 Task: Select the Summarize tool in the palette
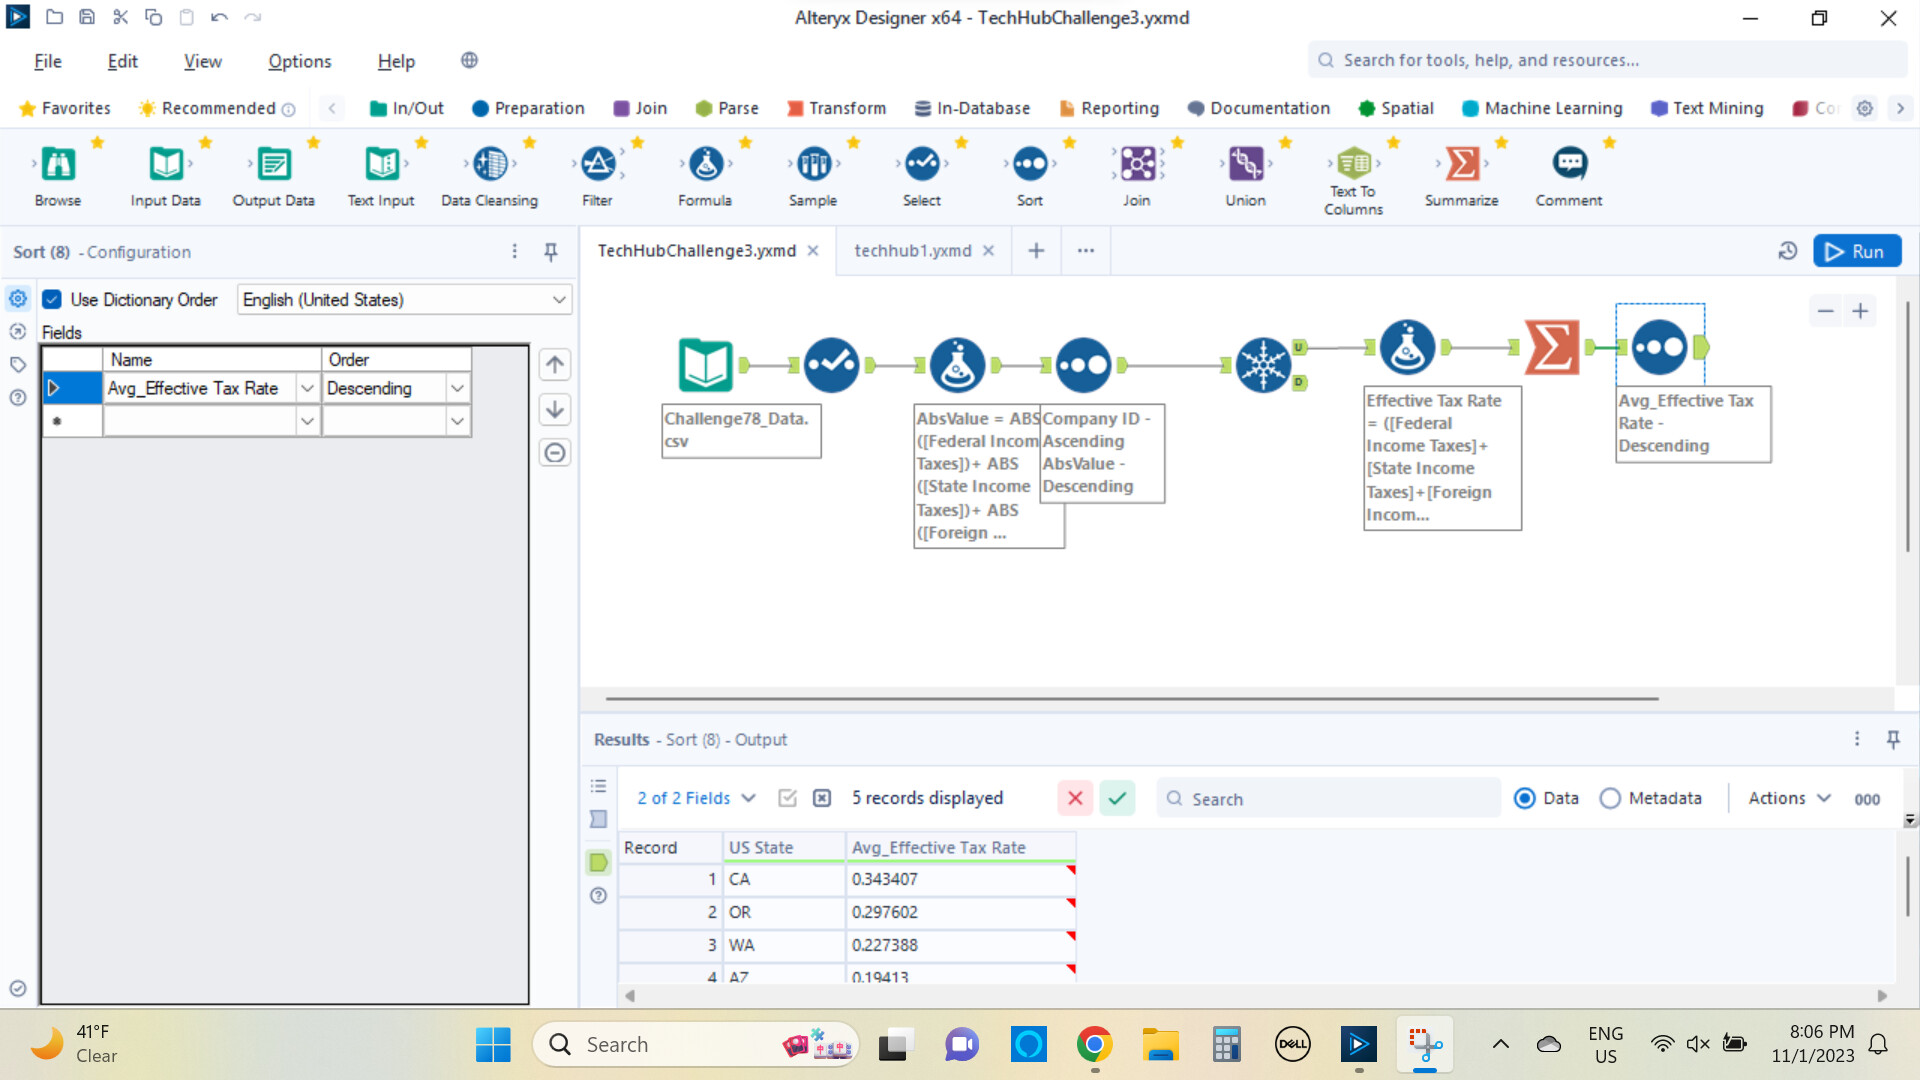[x=1461, y=165]
